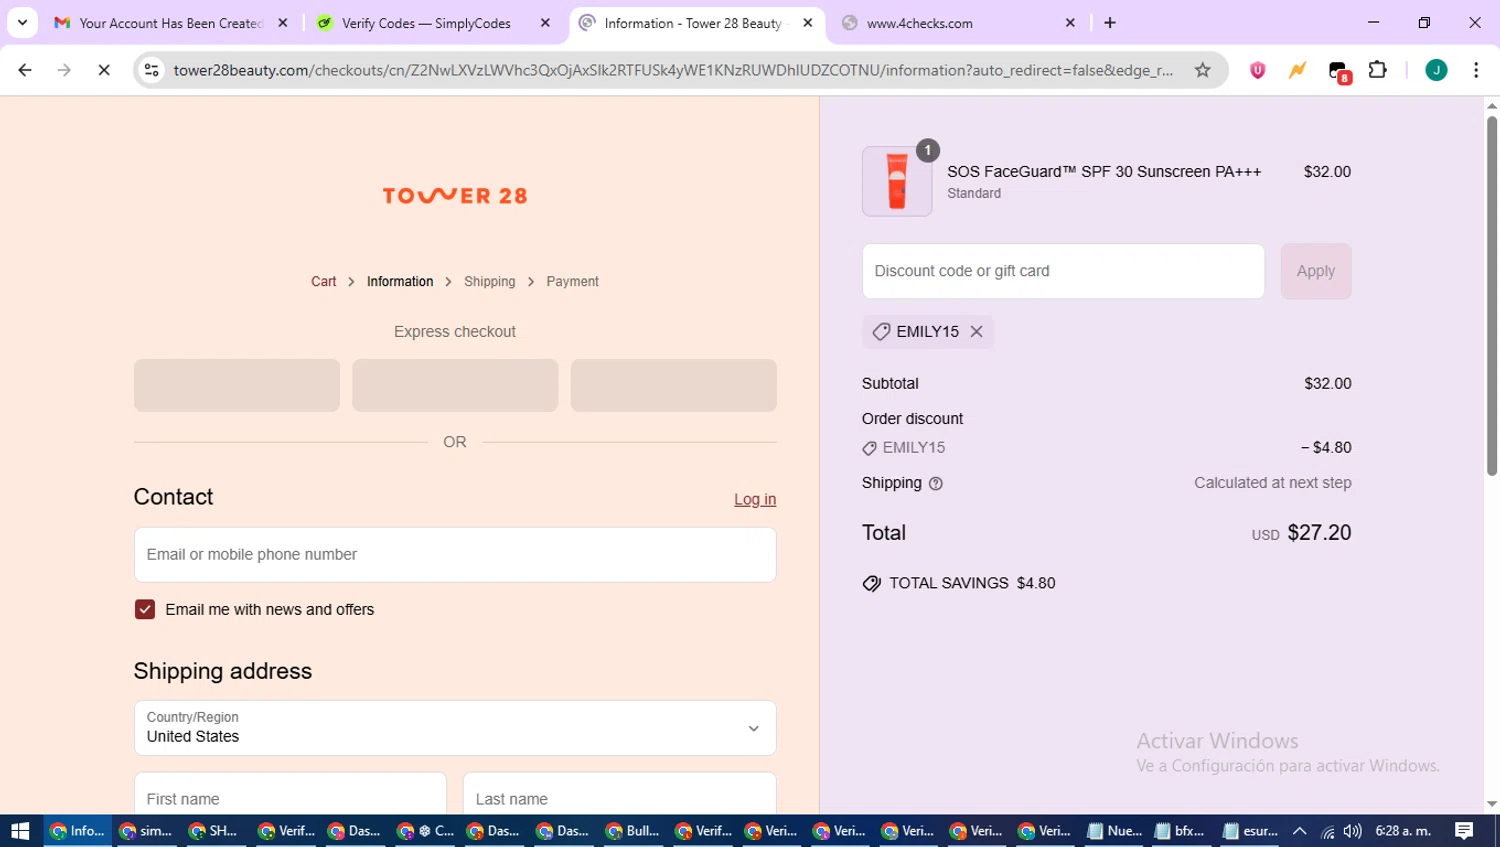Open the 'SH...' Chrome taskbar window

pos(215,831)
